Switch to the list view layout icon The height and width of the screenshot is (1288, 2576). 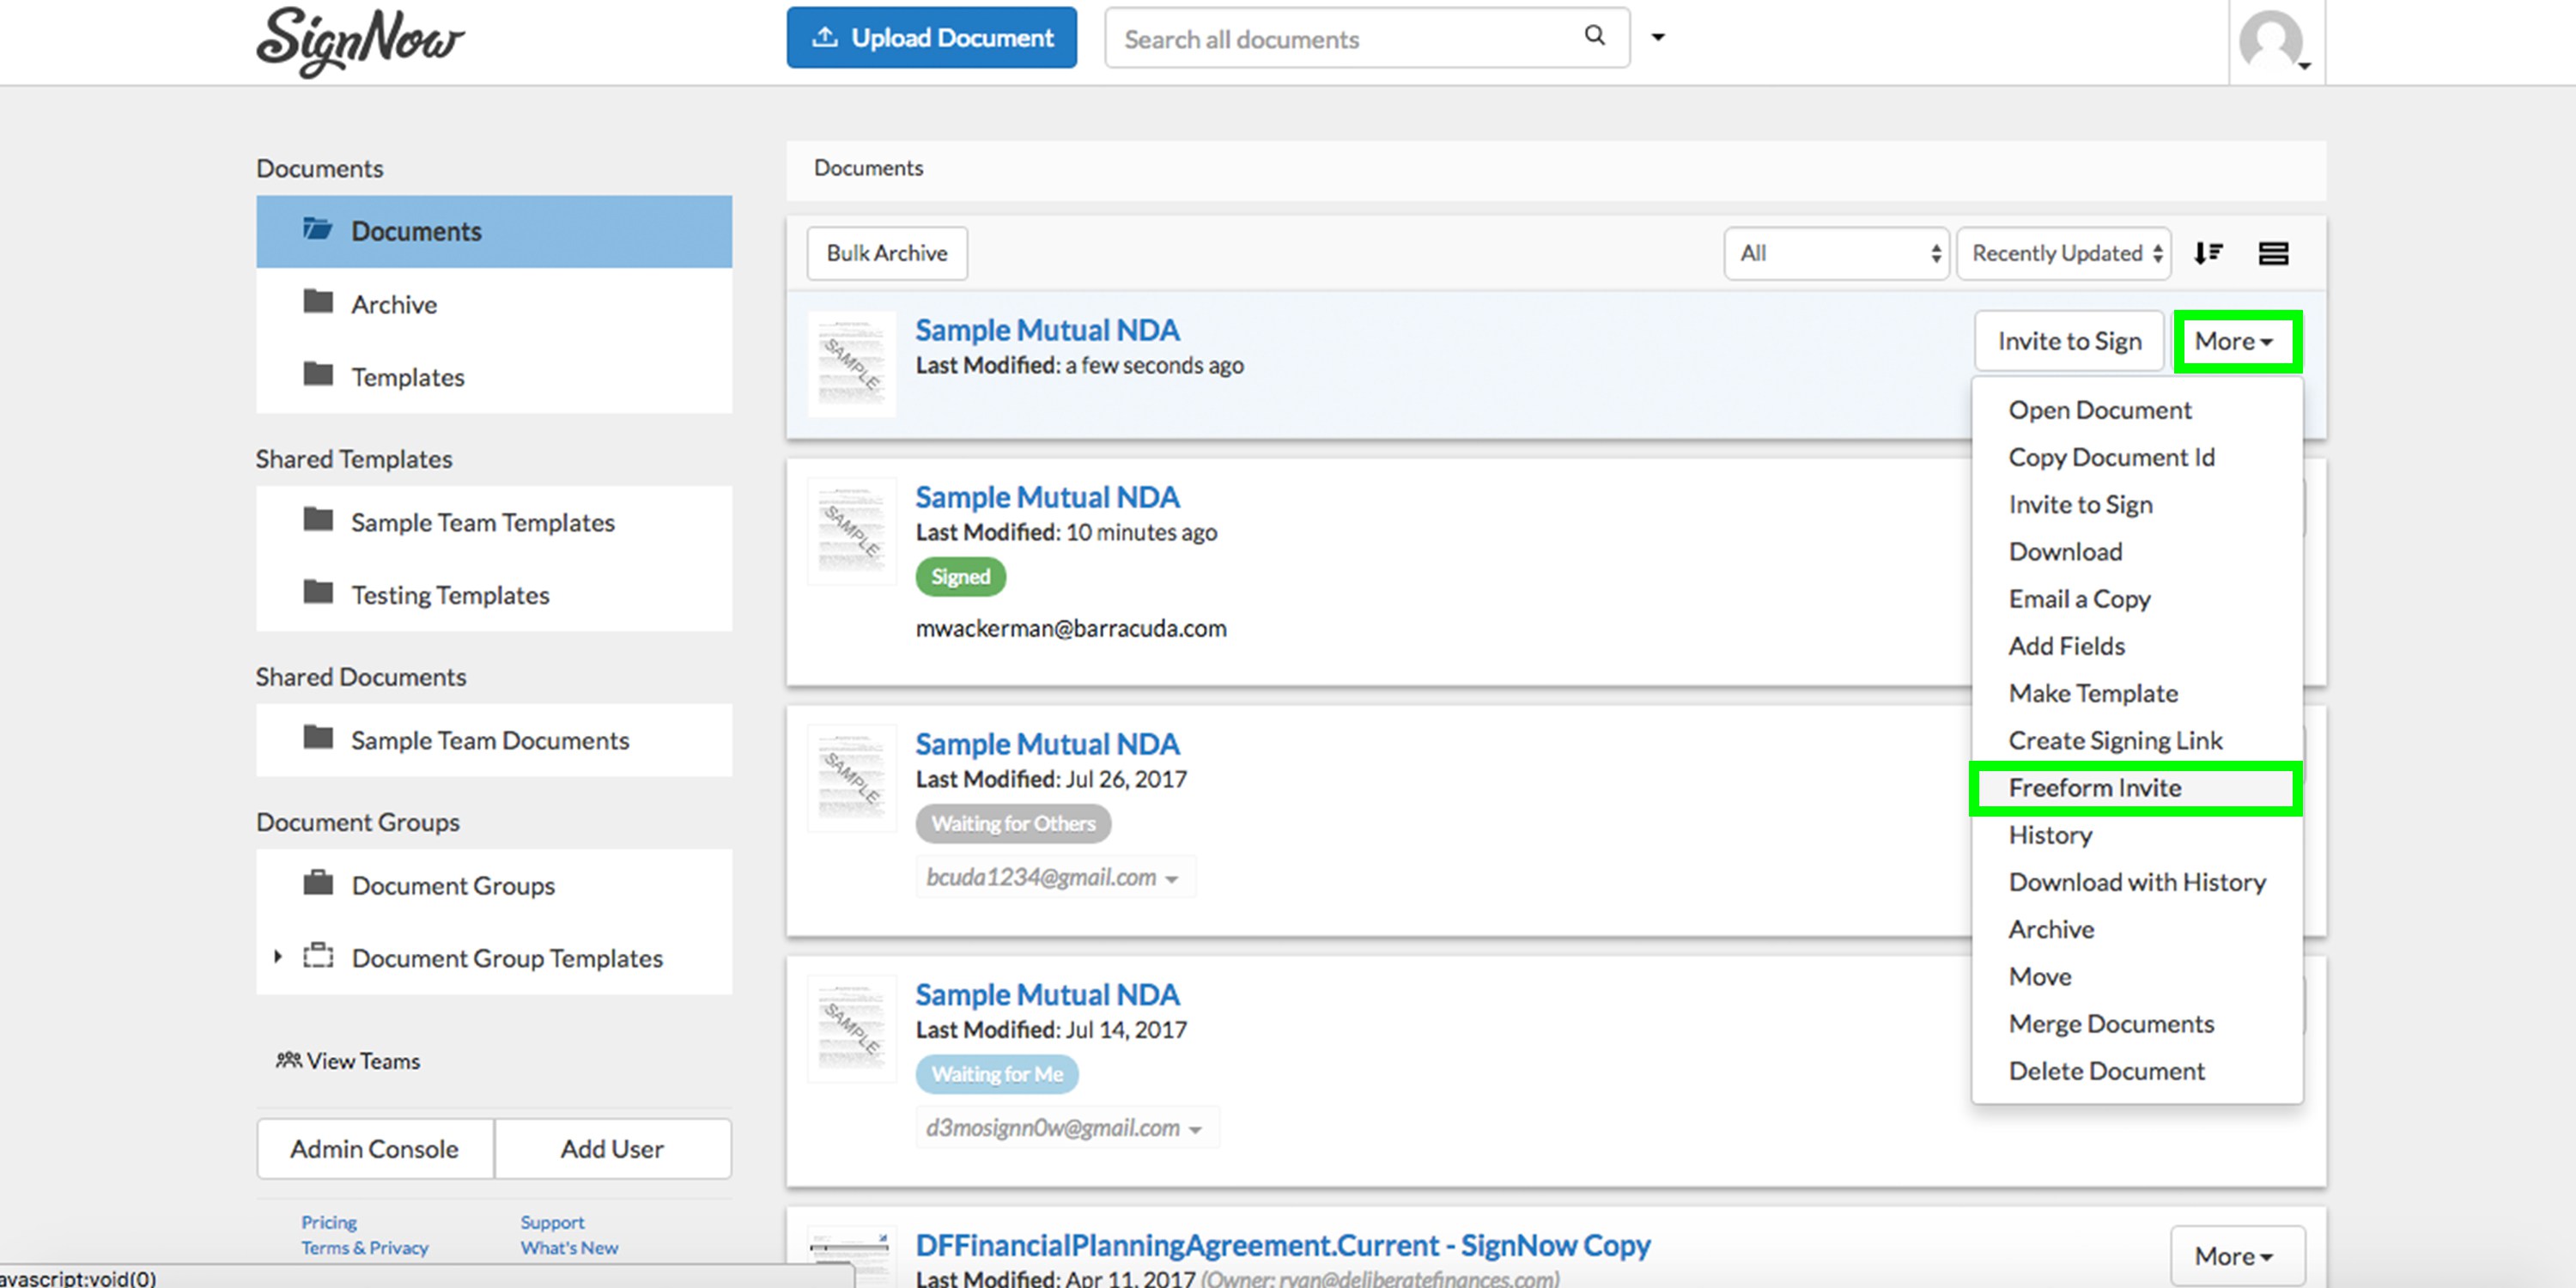tap(2273, 253)
